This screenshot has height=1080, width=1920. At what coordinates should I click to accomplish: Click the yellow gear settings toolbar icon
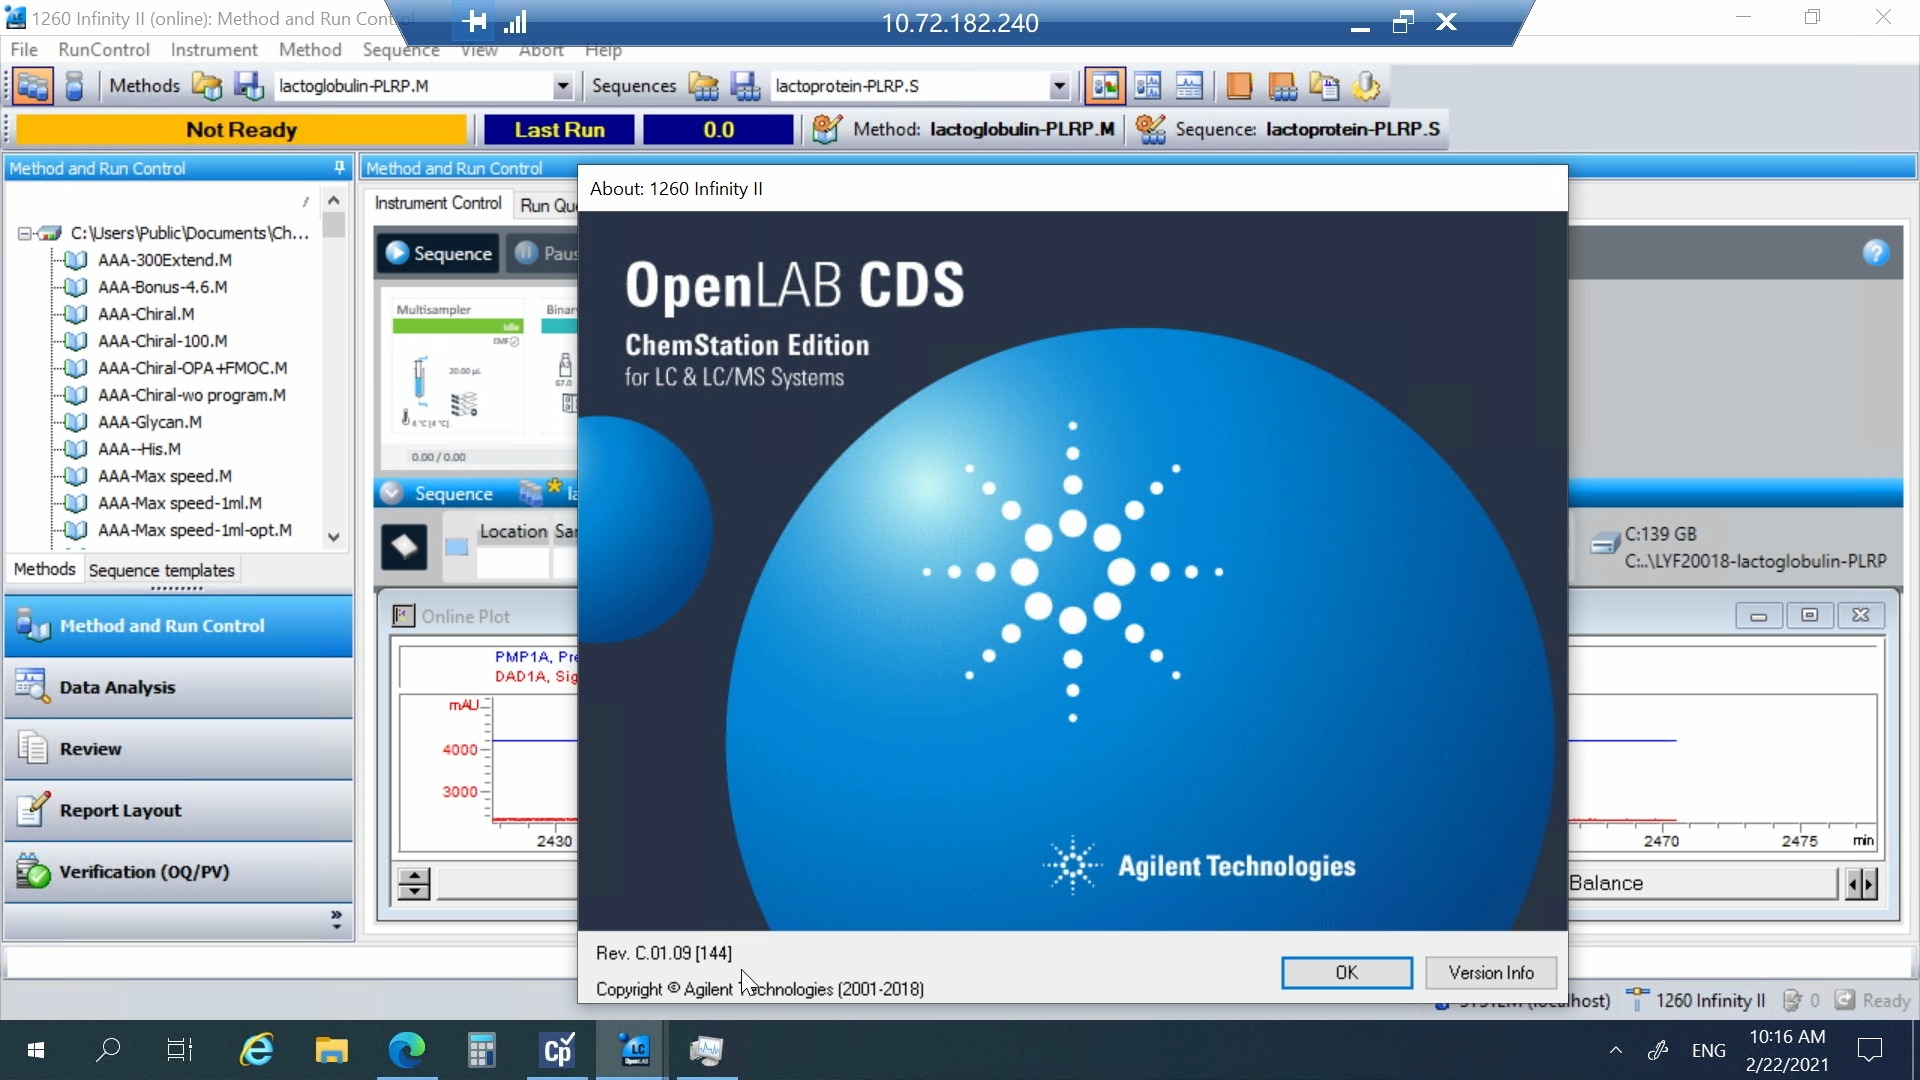pos(1366,86)
